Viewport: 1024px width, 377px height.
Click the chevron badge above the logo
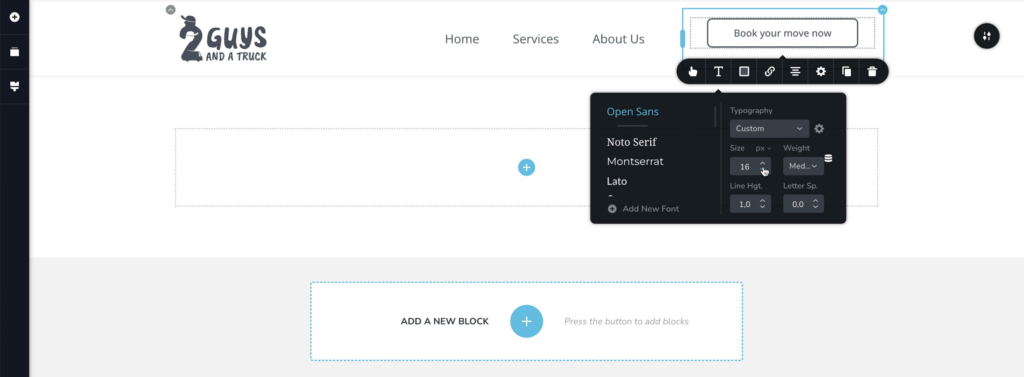tap(170, 10)
